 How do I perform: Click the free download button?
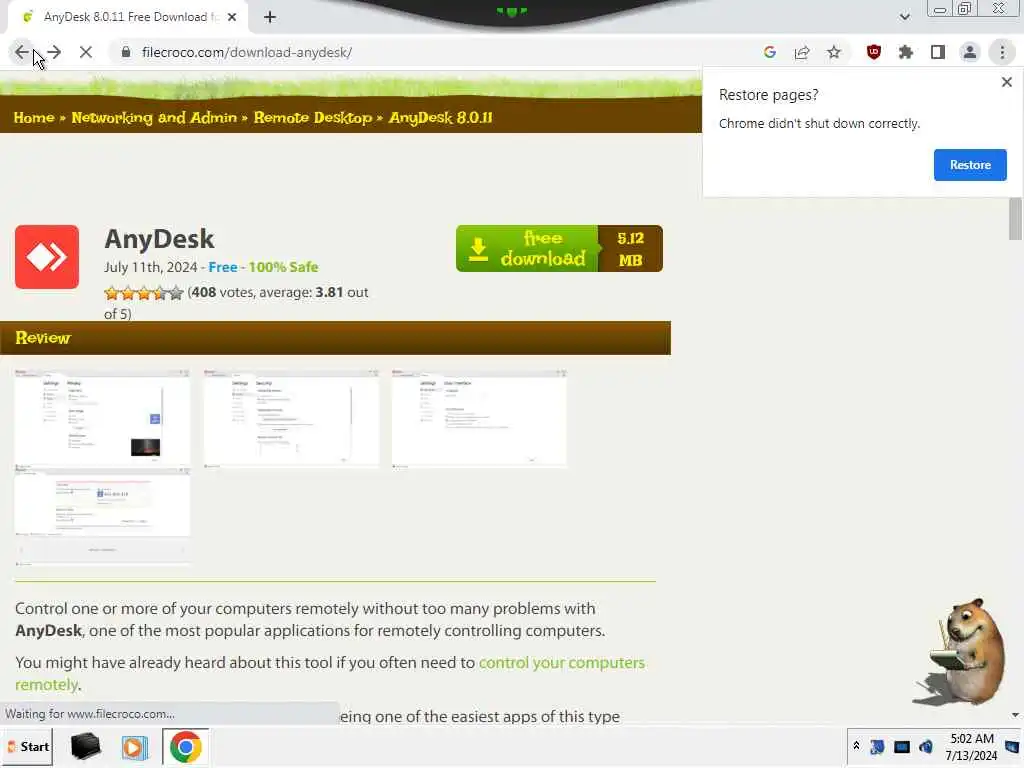[559, 249]
